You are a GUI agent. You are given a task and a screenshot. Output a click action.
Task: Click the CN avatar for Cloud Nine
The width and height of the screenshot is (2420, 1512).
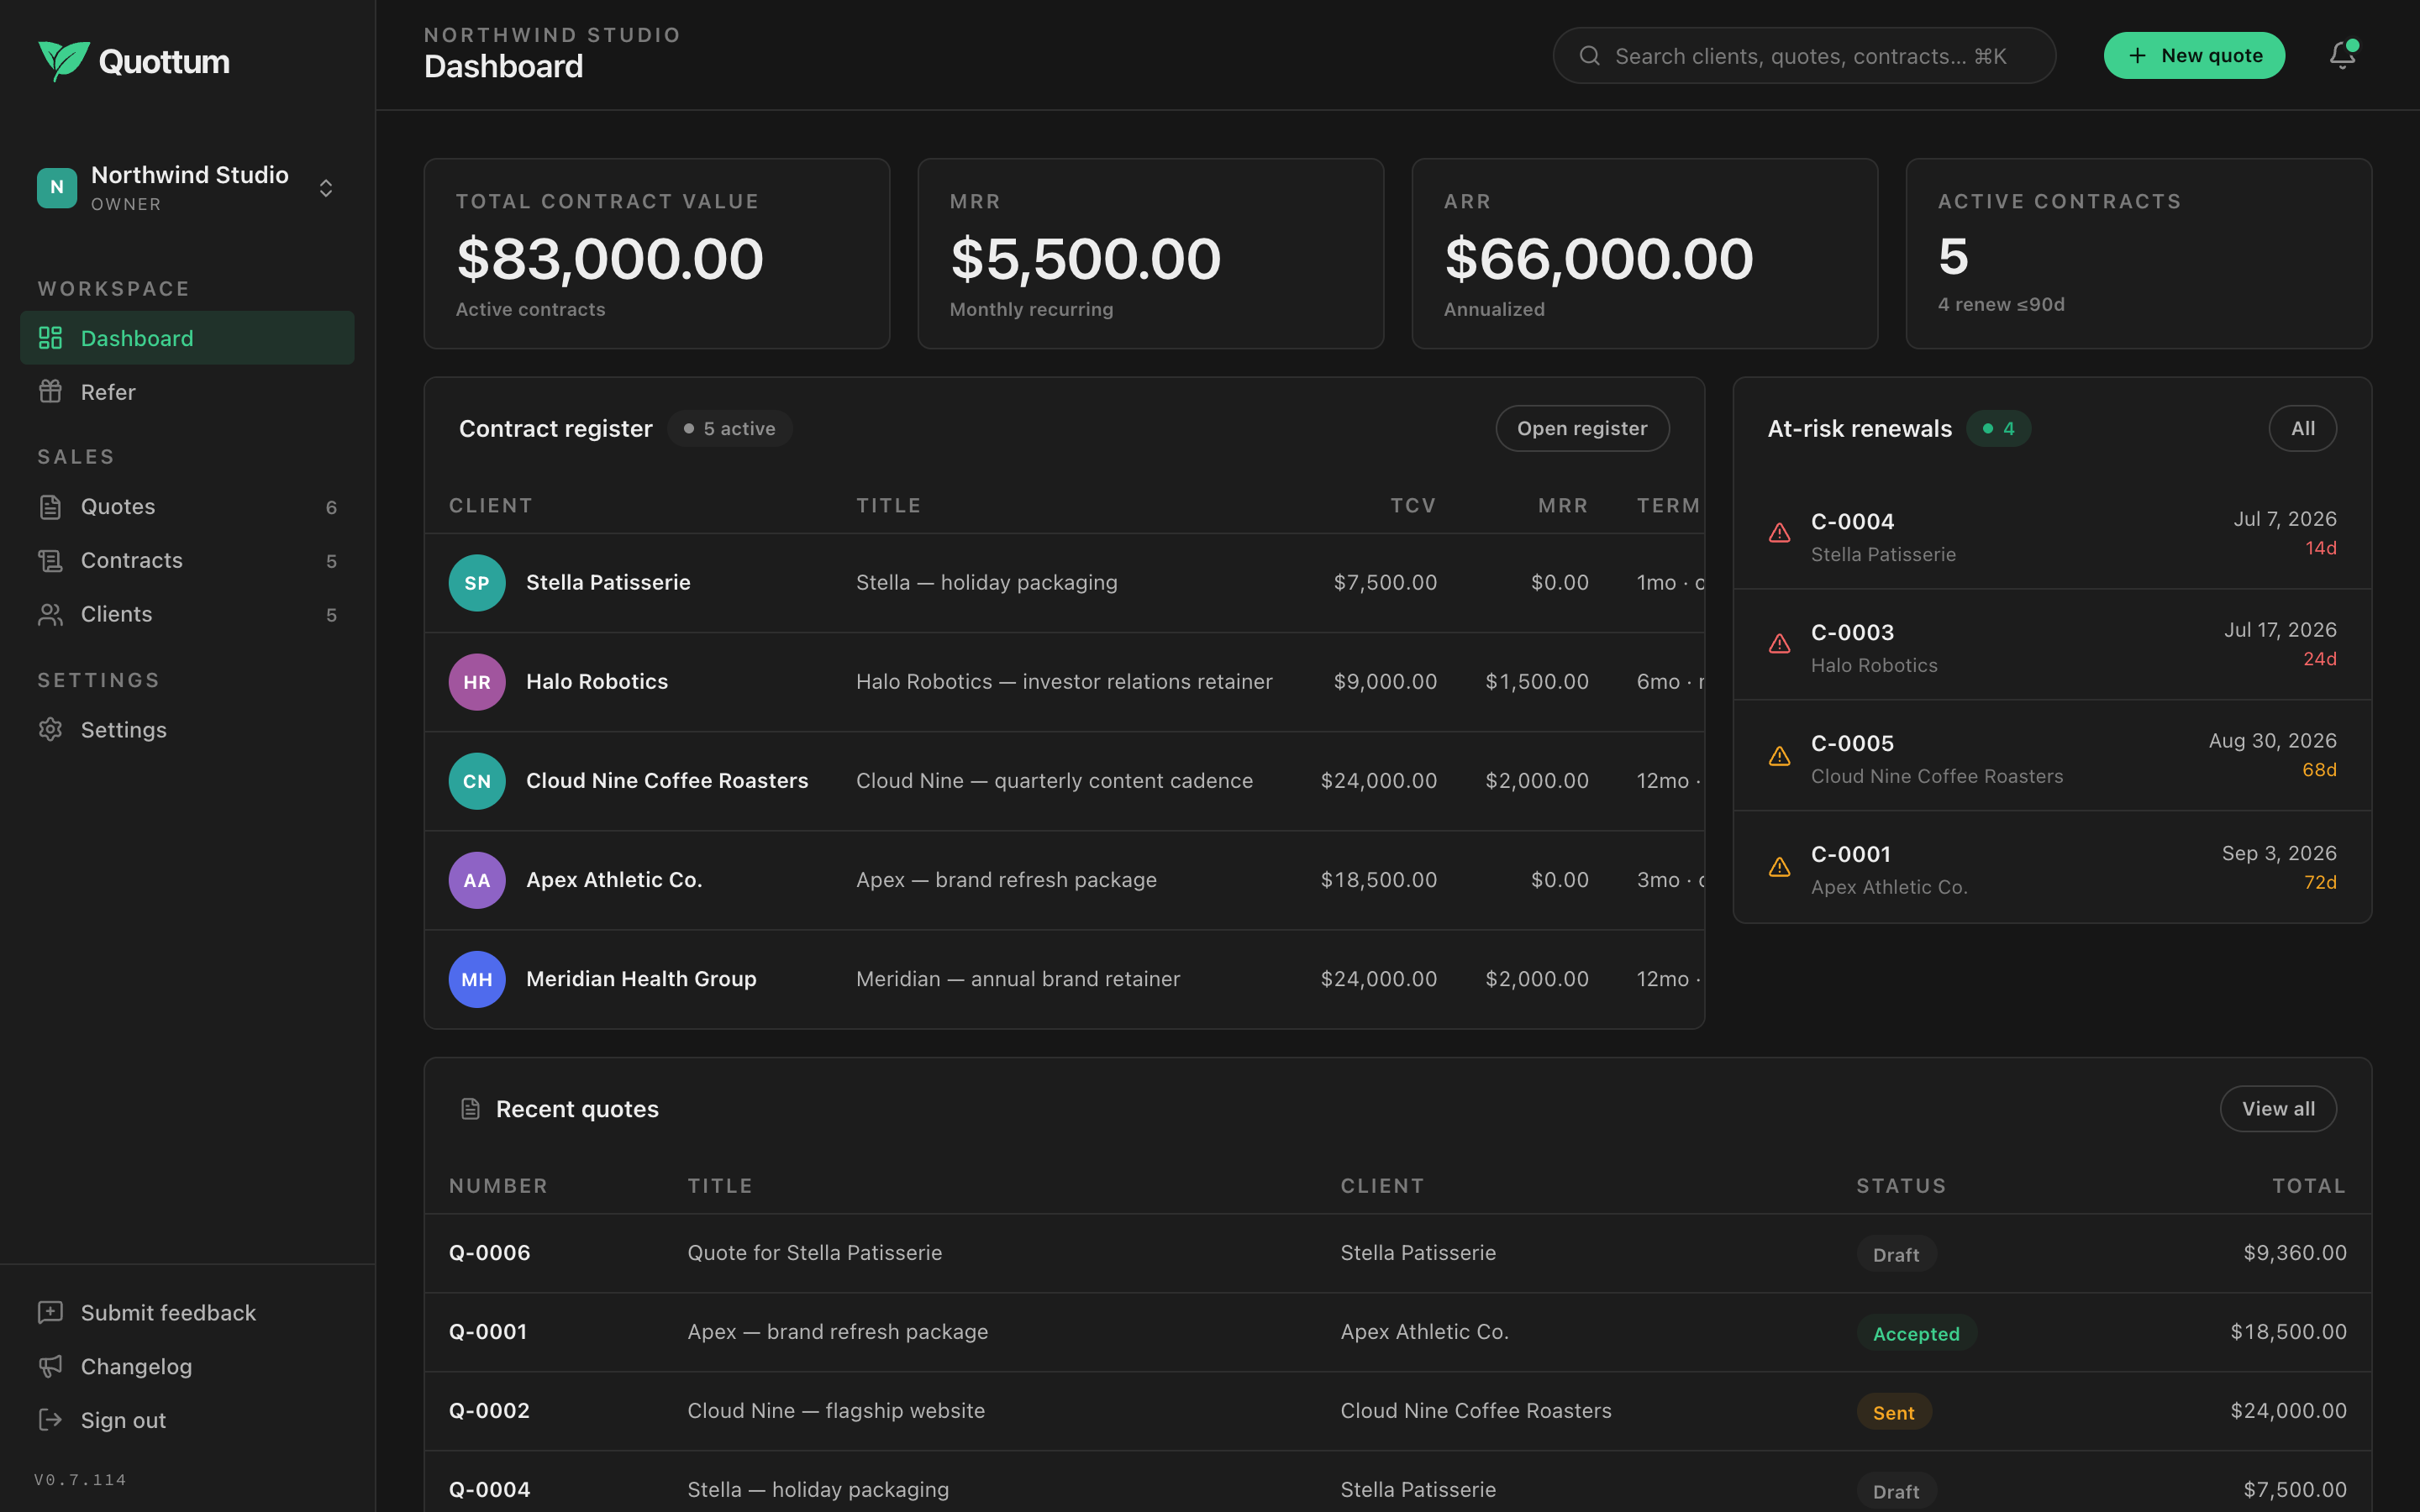(x=477, y=781)
